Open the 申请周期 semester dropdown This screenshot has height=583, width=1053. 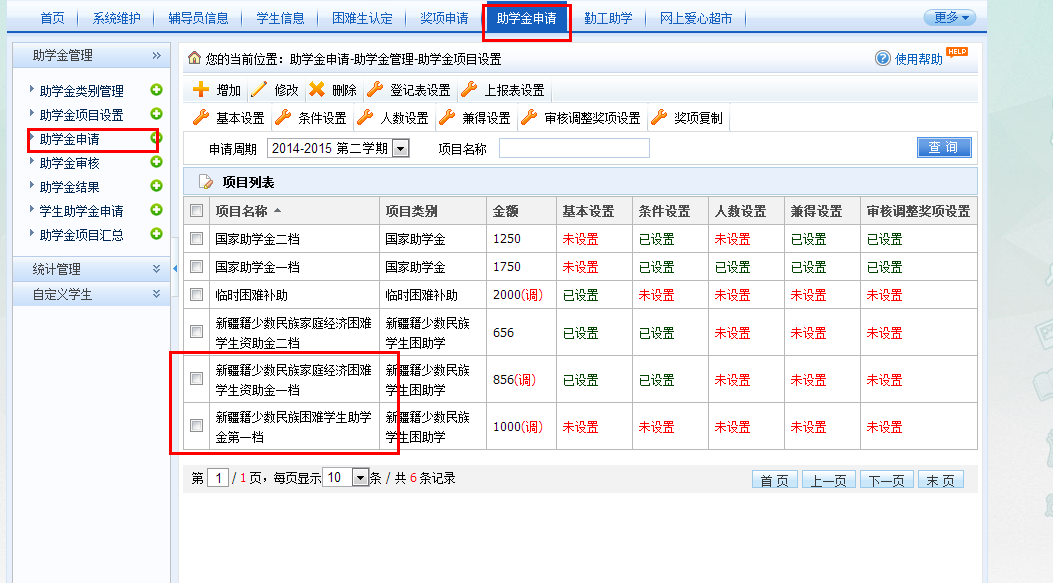coord(400,148)
